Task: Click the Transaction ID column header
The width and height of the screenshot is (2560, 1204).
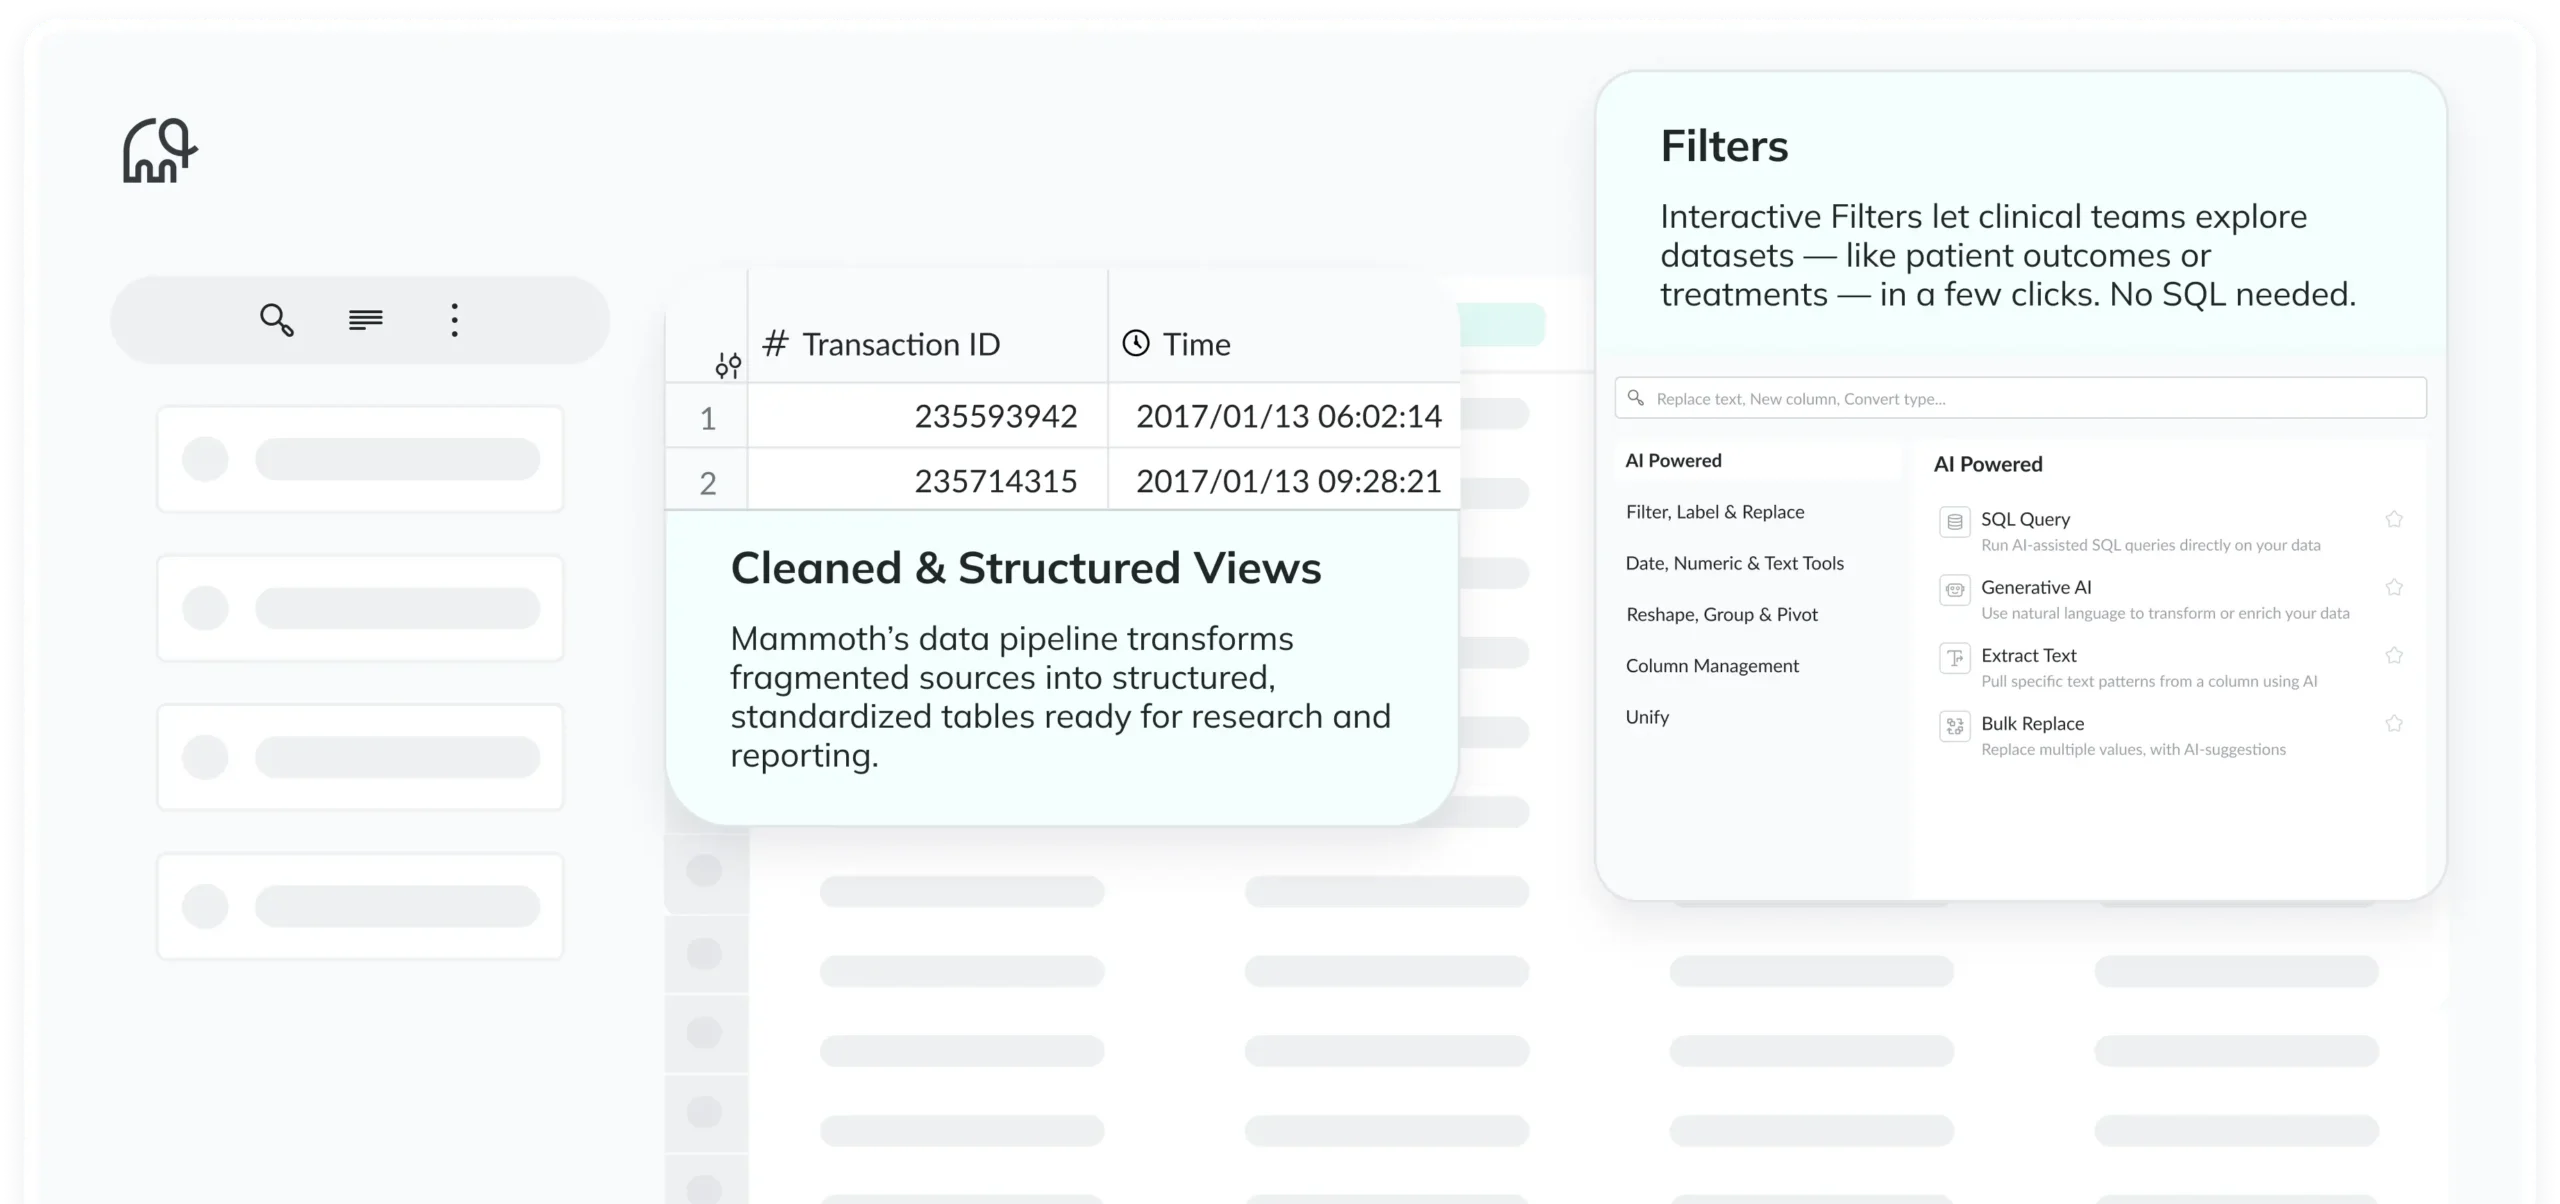Action: click(900, 345)
